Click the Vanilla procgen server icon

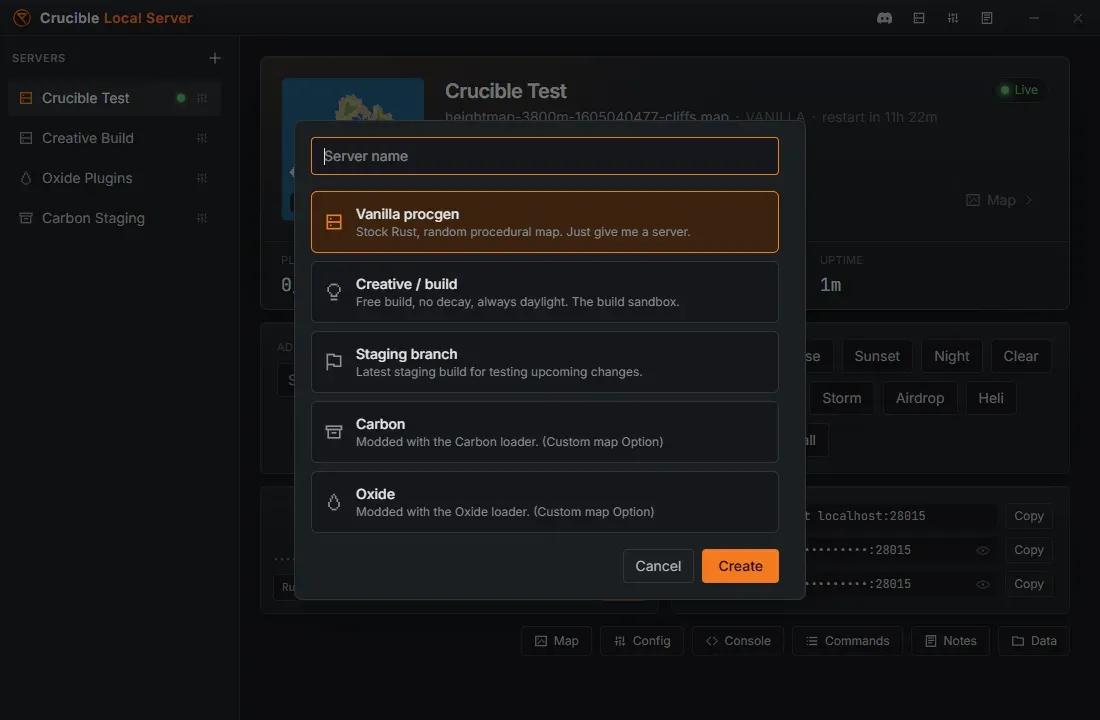coord(334,222)
